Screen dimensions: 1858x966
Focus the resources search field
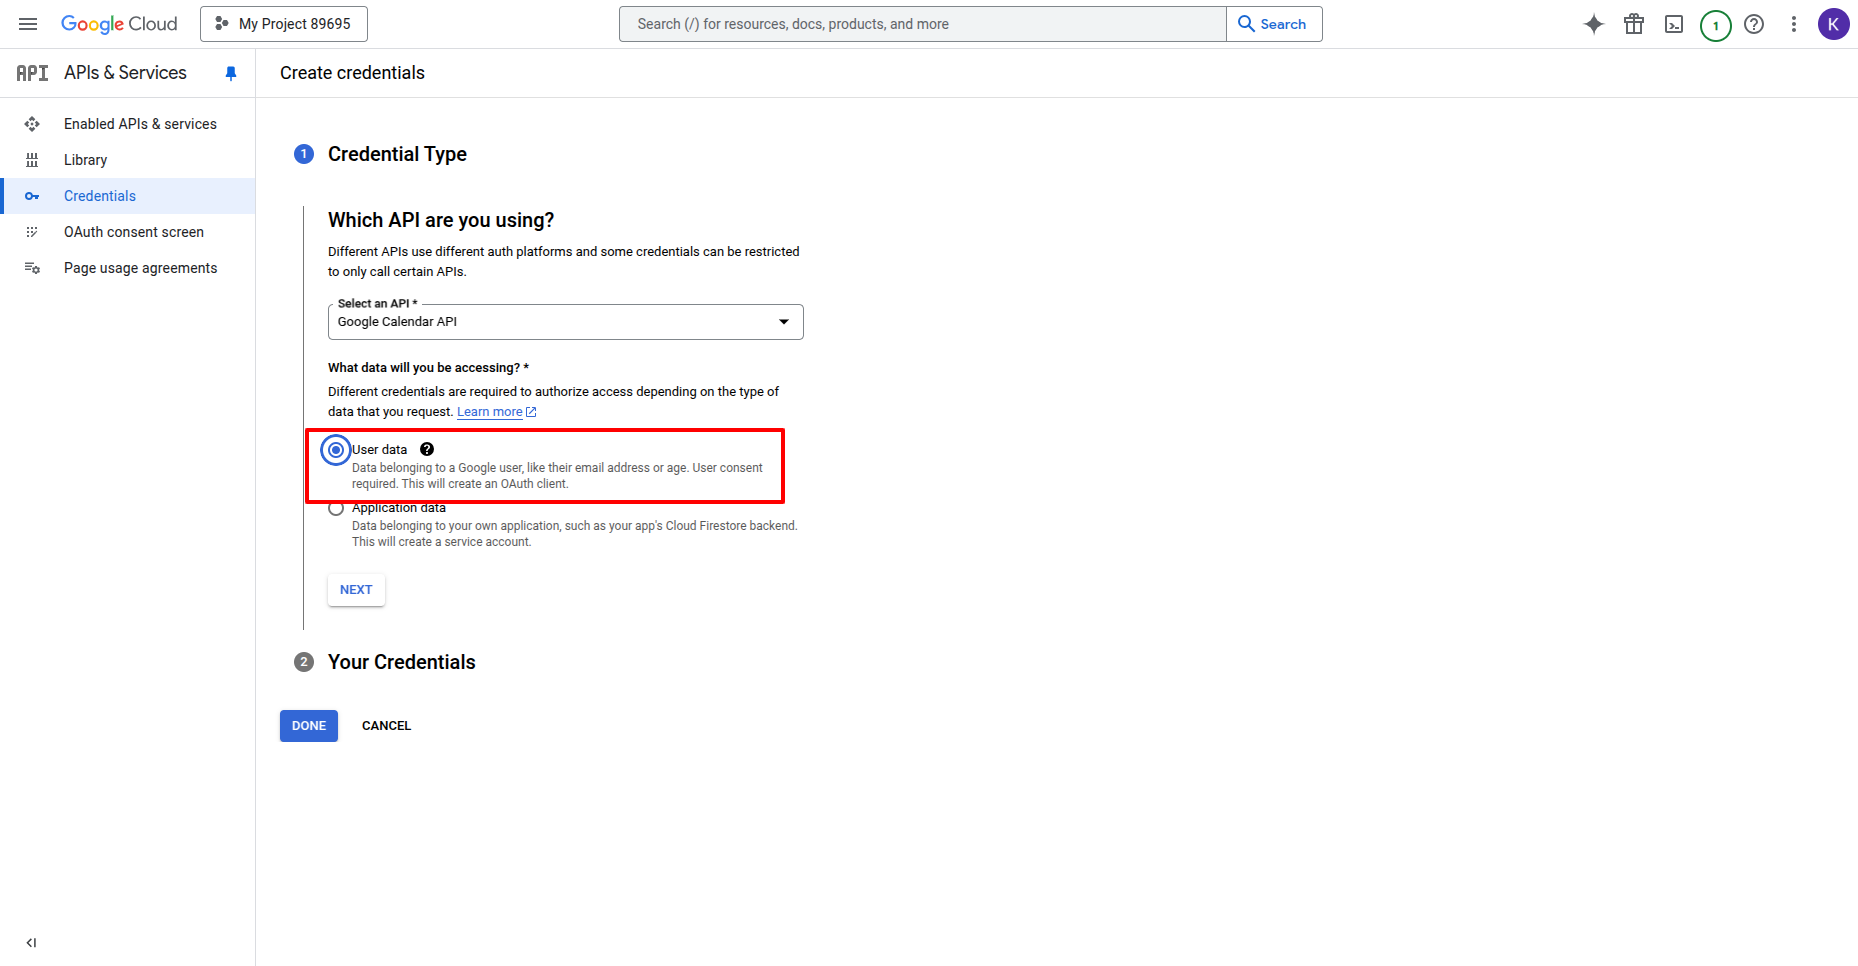click(922, 24)
